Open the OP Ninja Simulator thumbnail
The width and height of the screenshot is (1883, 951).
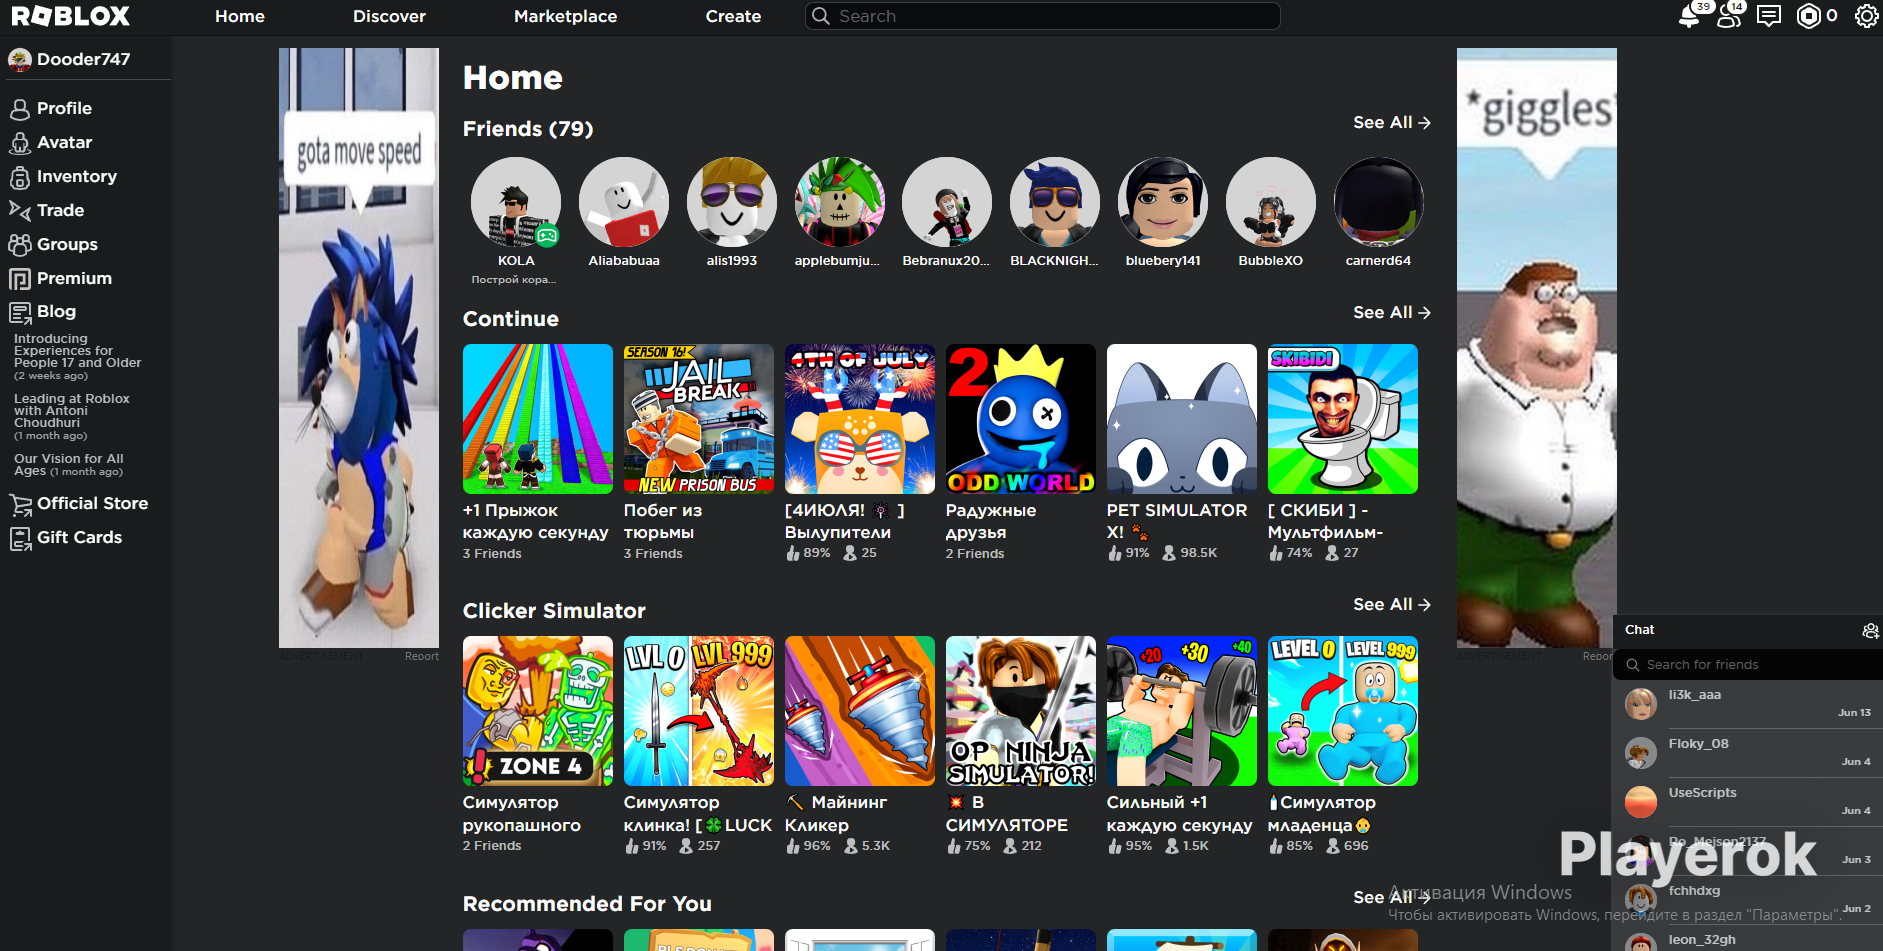1021,711
